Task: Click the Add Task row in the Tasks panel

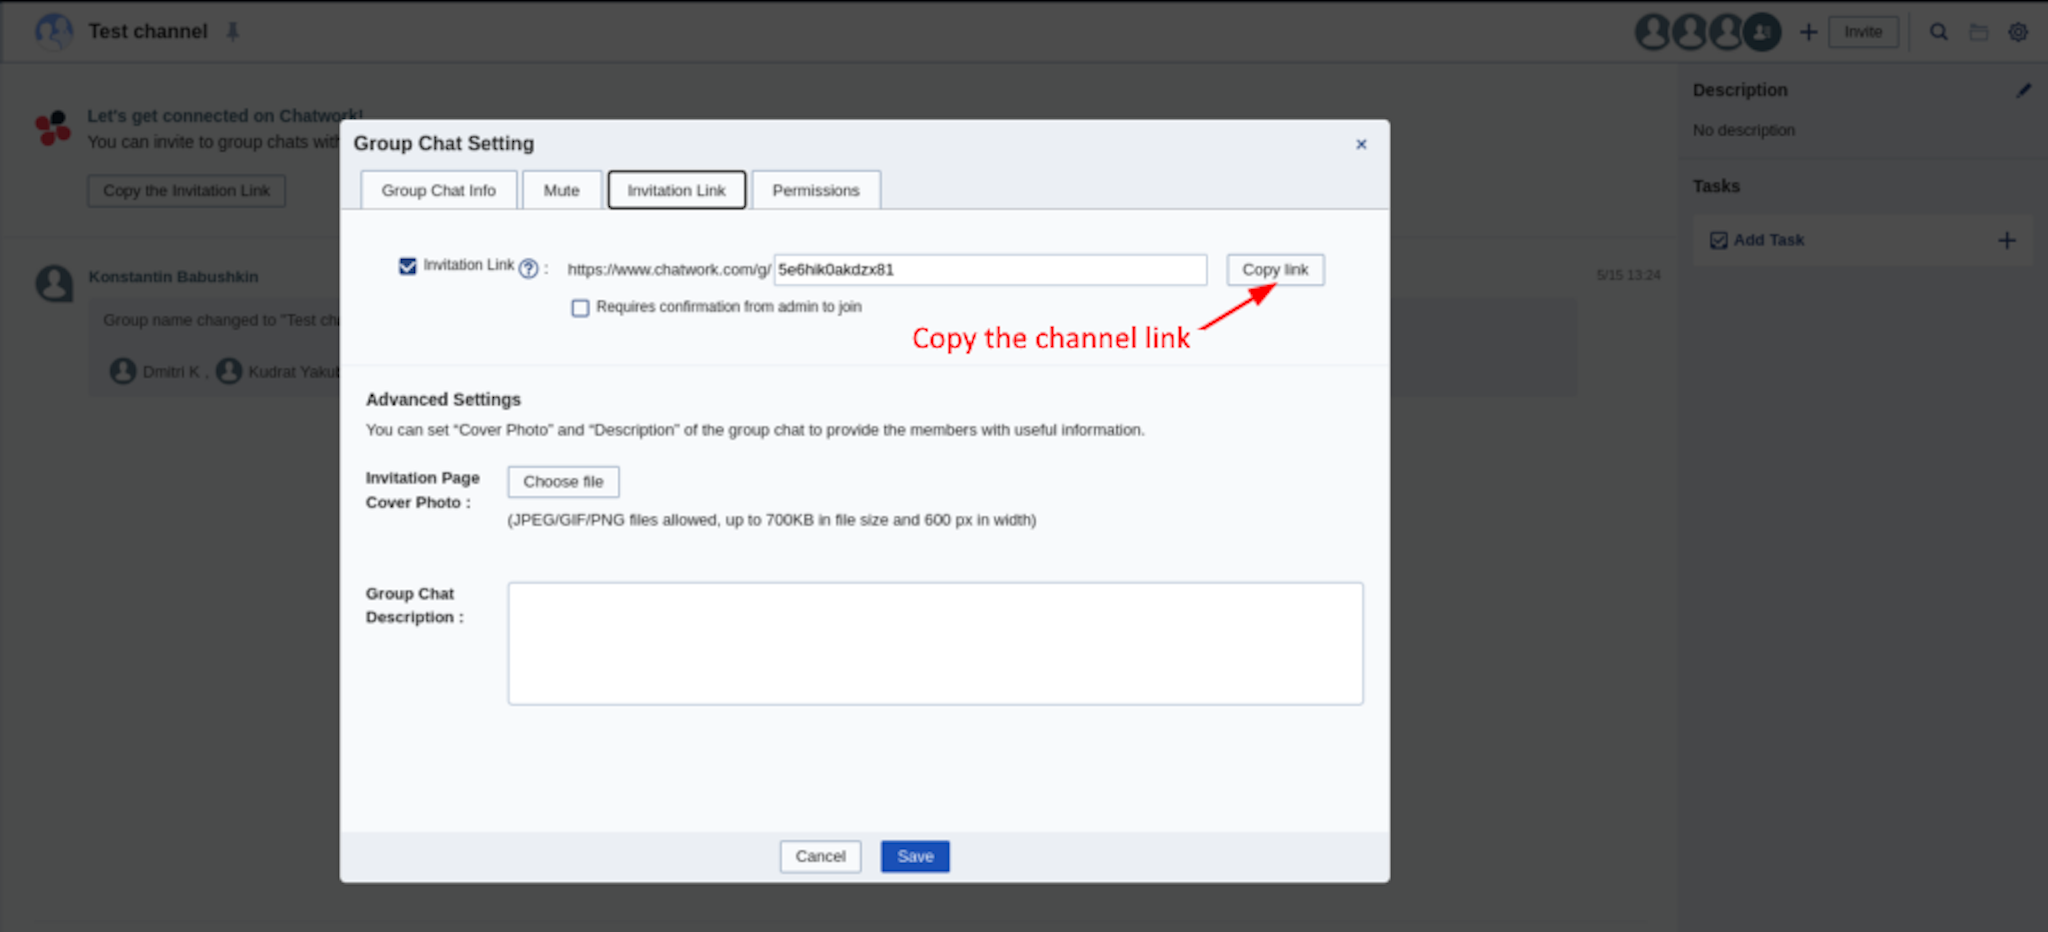Action: (x=1863, y=240)
